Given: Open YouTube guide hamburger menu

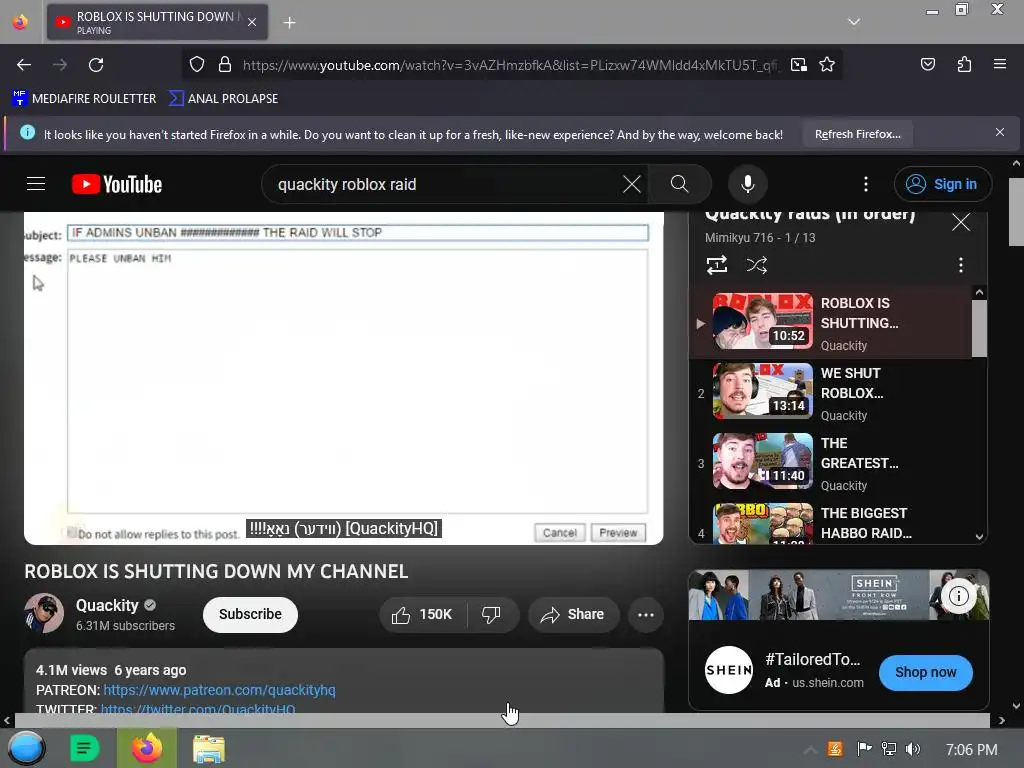Looking at the screenshot, I should coord(36,184).
